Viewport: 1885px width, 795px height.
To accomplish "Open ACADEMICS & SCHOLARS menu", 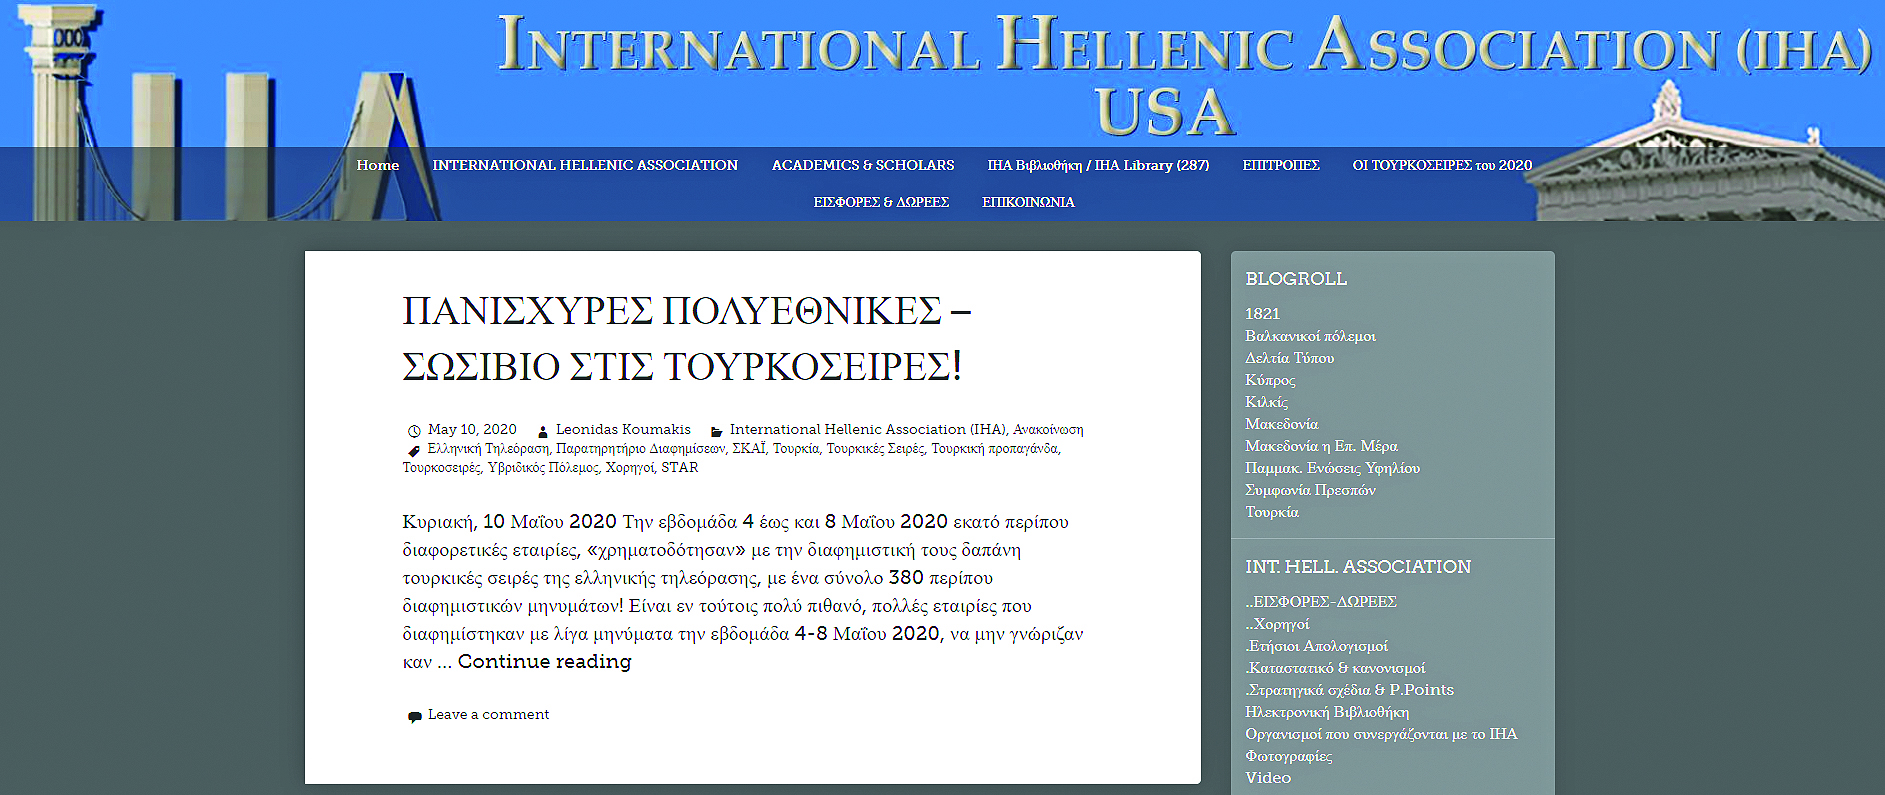I will [863, 165].
